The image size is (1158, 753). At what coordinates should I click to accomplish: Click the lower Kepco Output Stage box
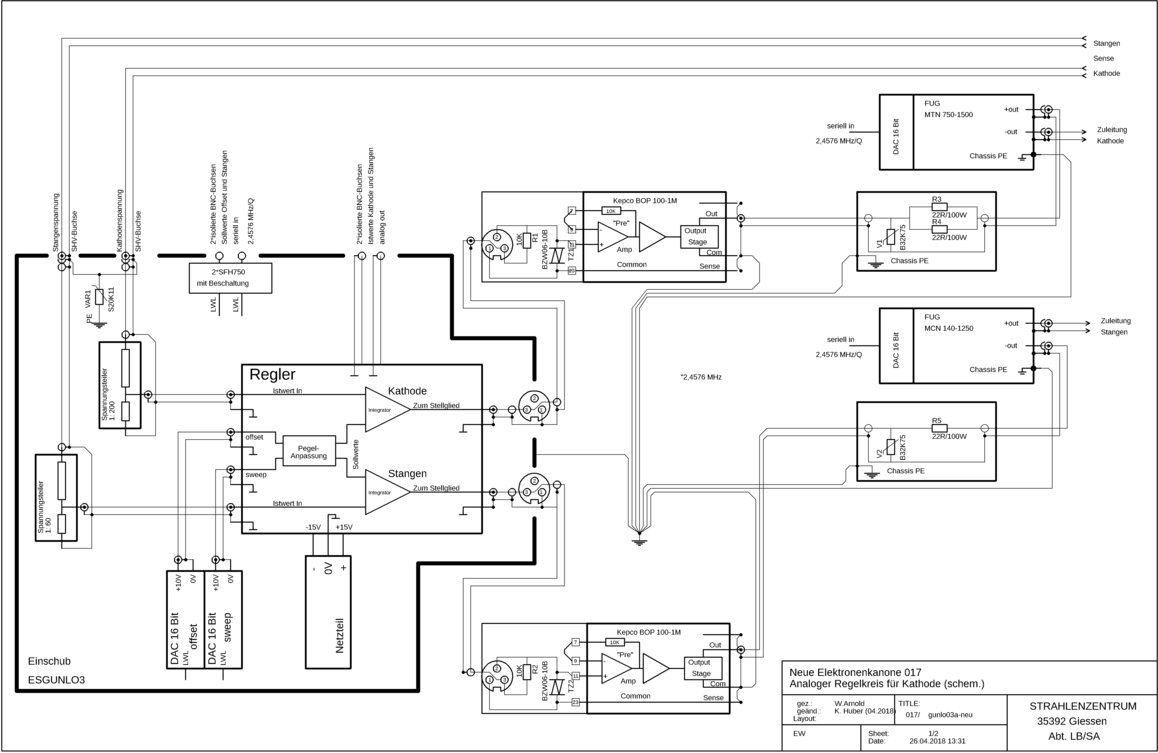pos(700,667)
